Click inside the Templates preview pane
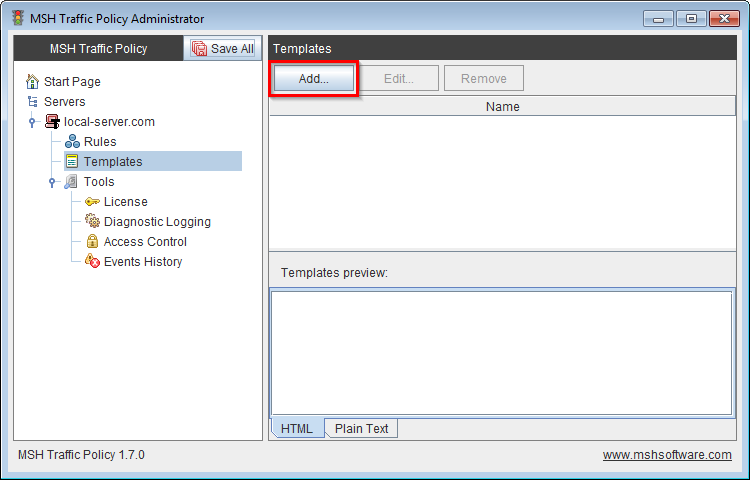The image size is (750, 480). click(502, 353)
